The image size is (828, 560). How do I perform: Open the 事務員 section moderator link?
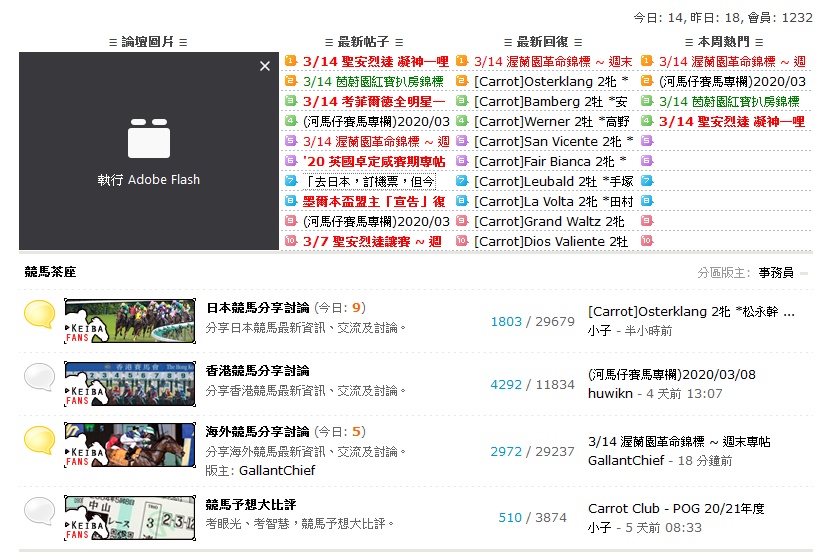point(776,272)
